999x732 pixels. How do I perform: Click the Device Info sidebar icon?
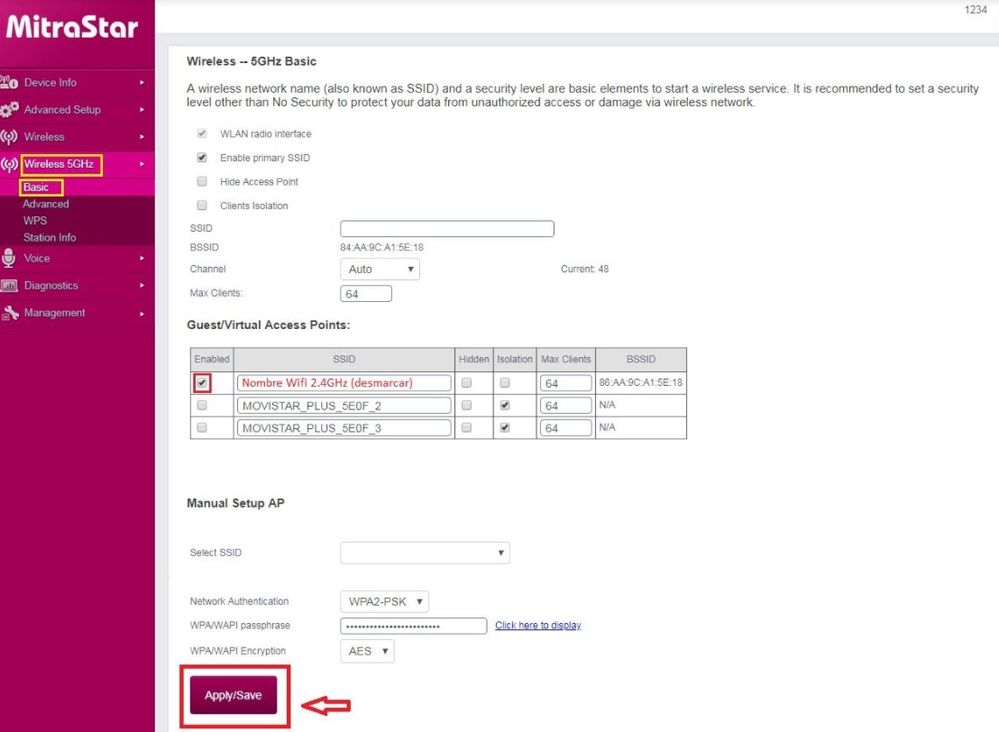(9, 82)
